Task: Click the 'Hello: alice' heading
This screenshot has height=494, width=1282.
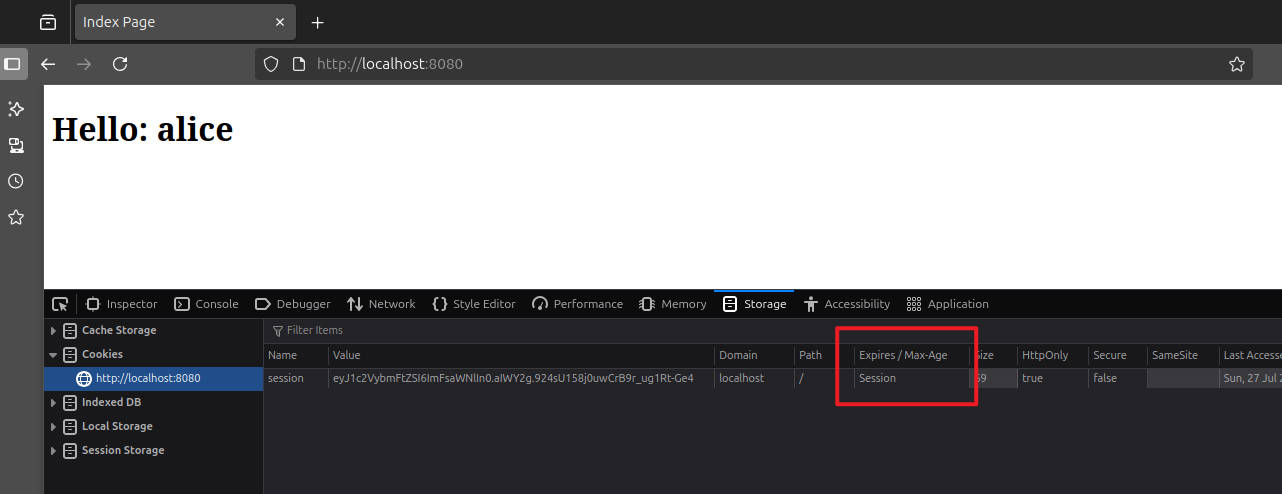Action: [x=142, y=129]
